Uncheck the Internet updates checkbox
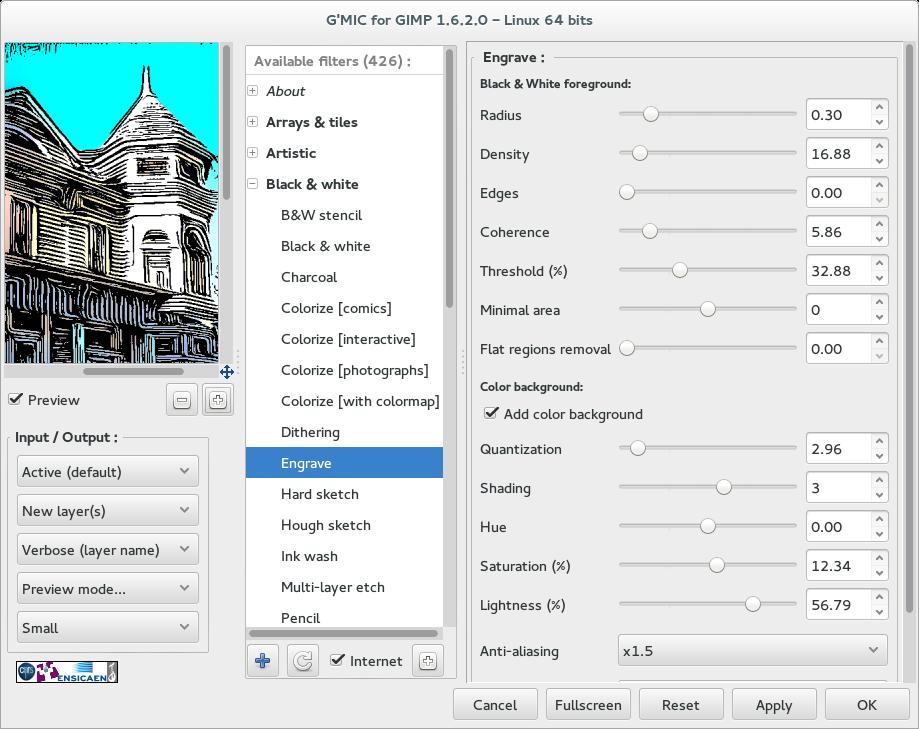The width and height of the screenshot is (919, 729). point(338,660)
